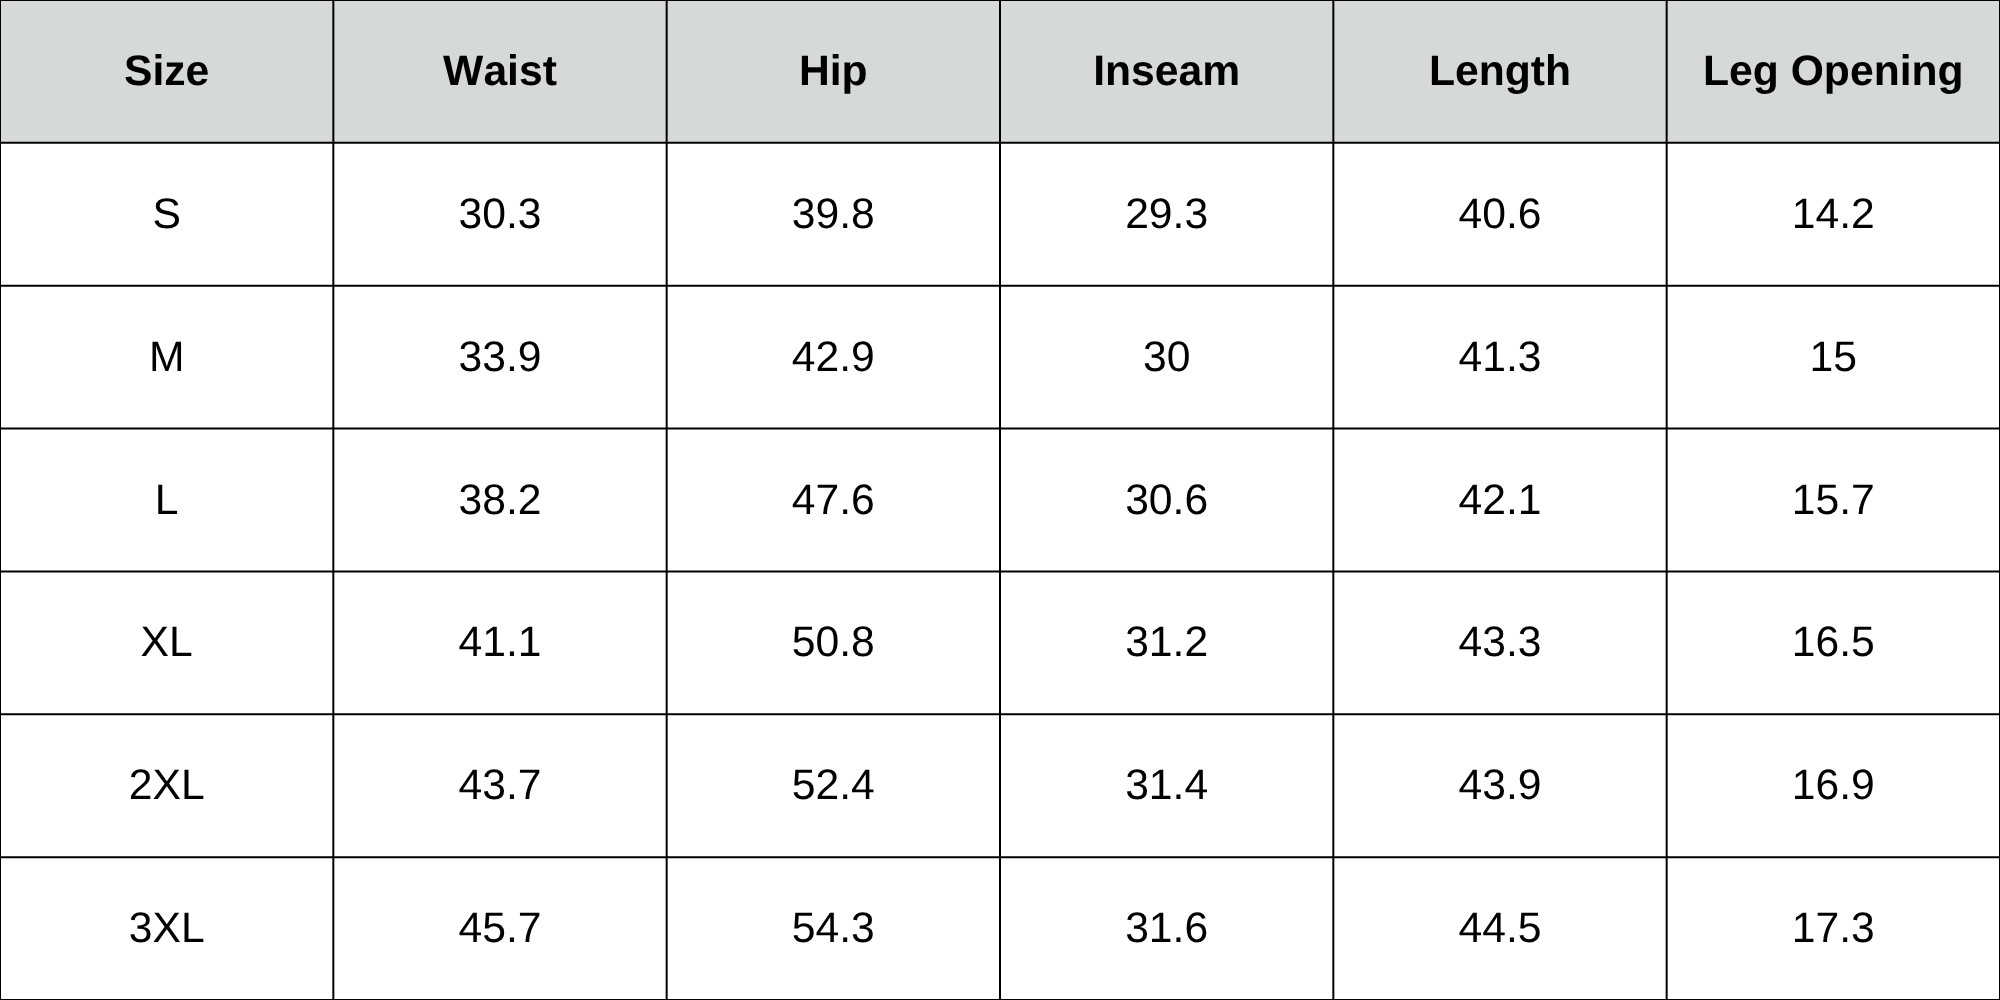The image size is (2000, 1000).
Task: Click the inseam value 30.6 cell
Action: (x=1166, y=500)
